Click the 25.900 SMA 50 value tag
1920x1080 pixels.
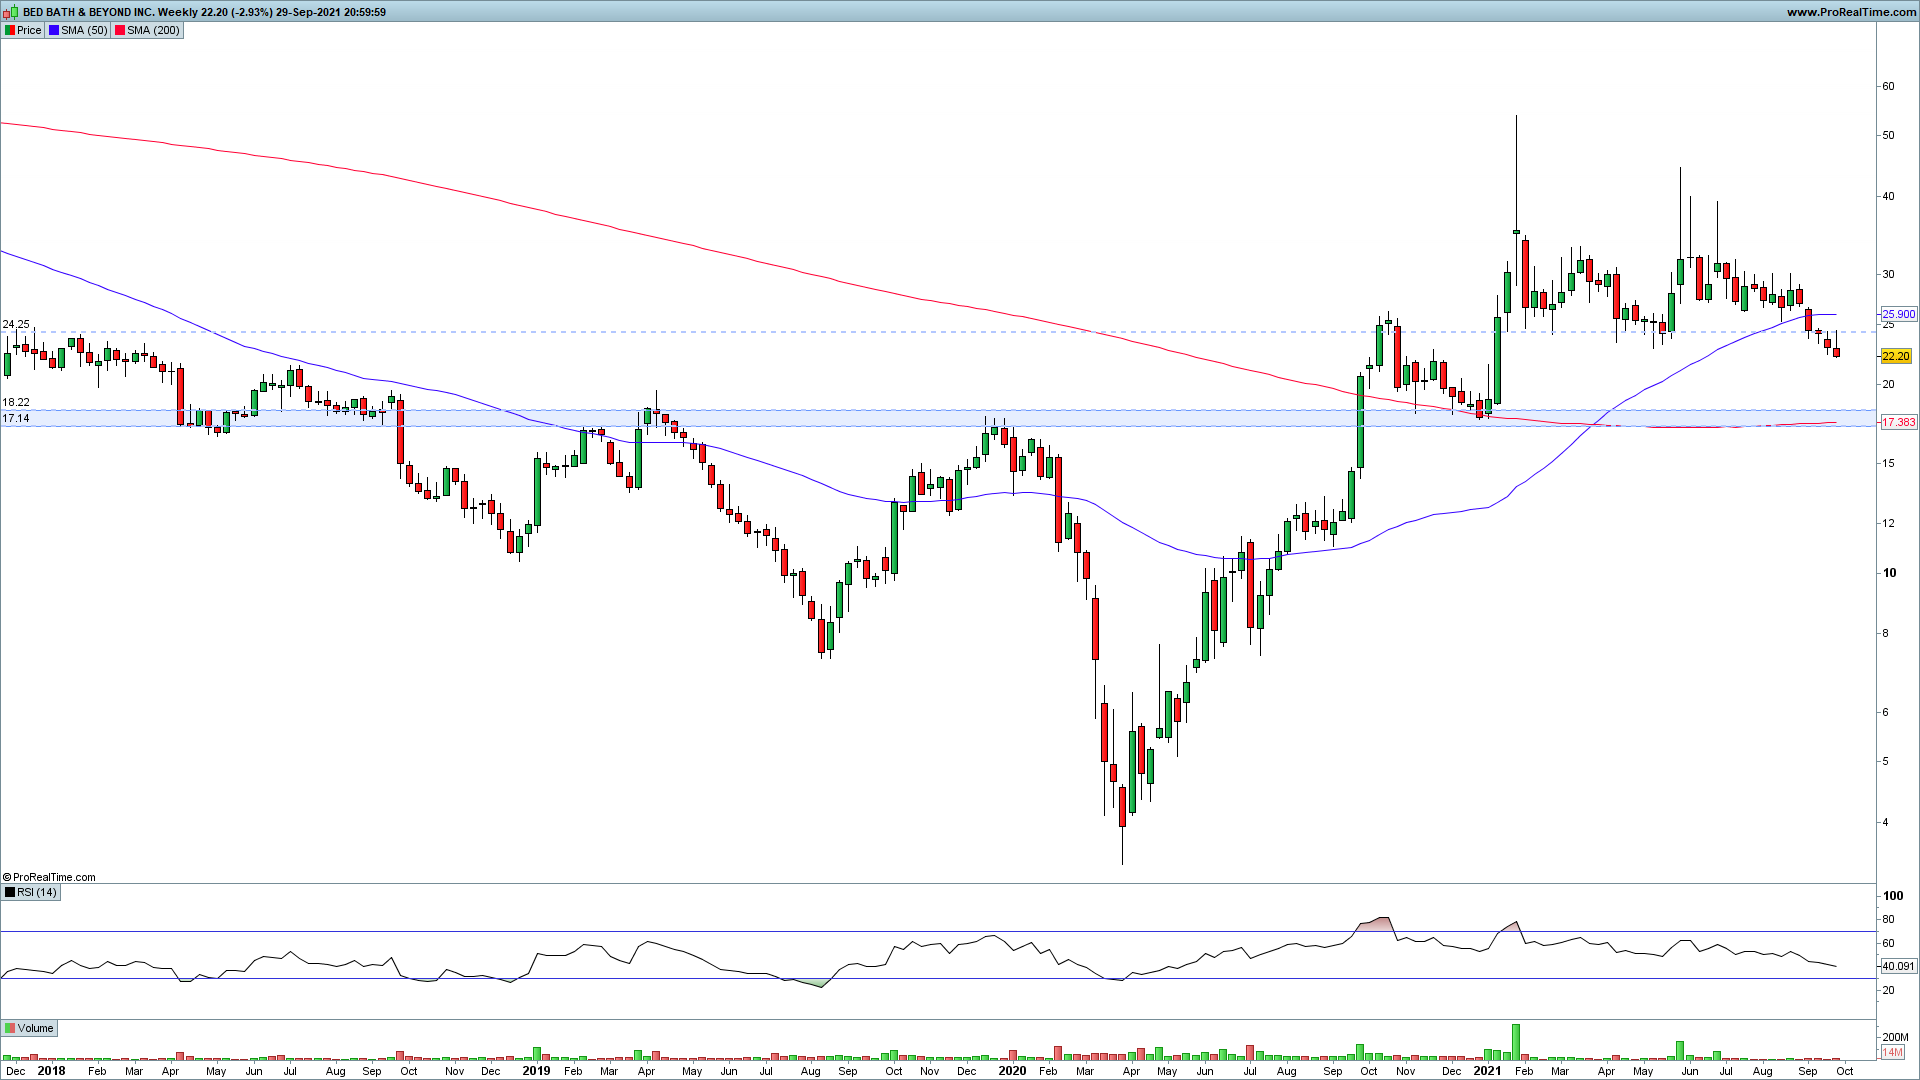click(x=1898, y=314)
